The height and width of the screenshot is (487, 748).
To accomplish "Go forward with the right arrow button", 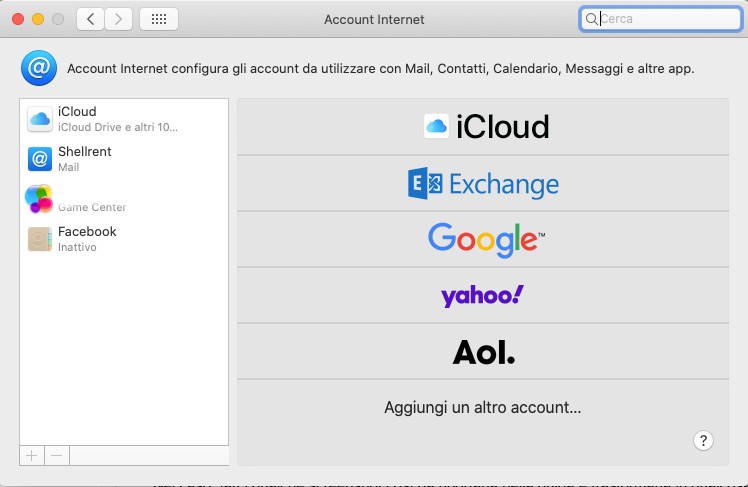I will pyautogui.click(x=118, y=19).
